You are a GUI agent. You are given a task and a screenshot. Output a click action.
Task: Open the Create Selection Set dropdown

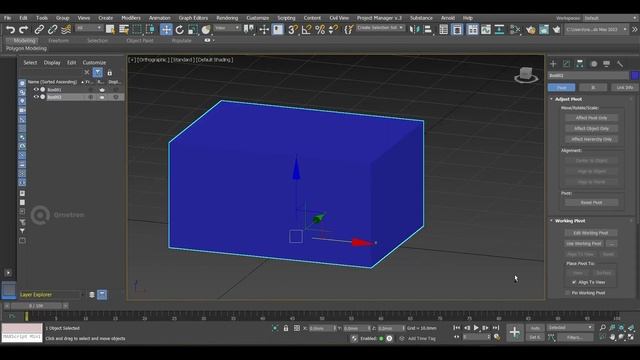pos(380,28)
